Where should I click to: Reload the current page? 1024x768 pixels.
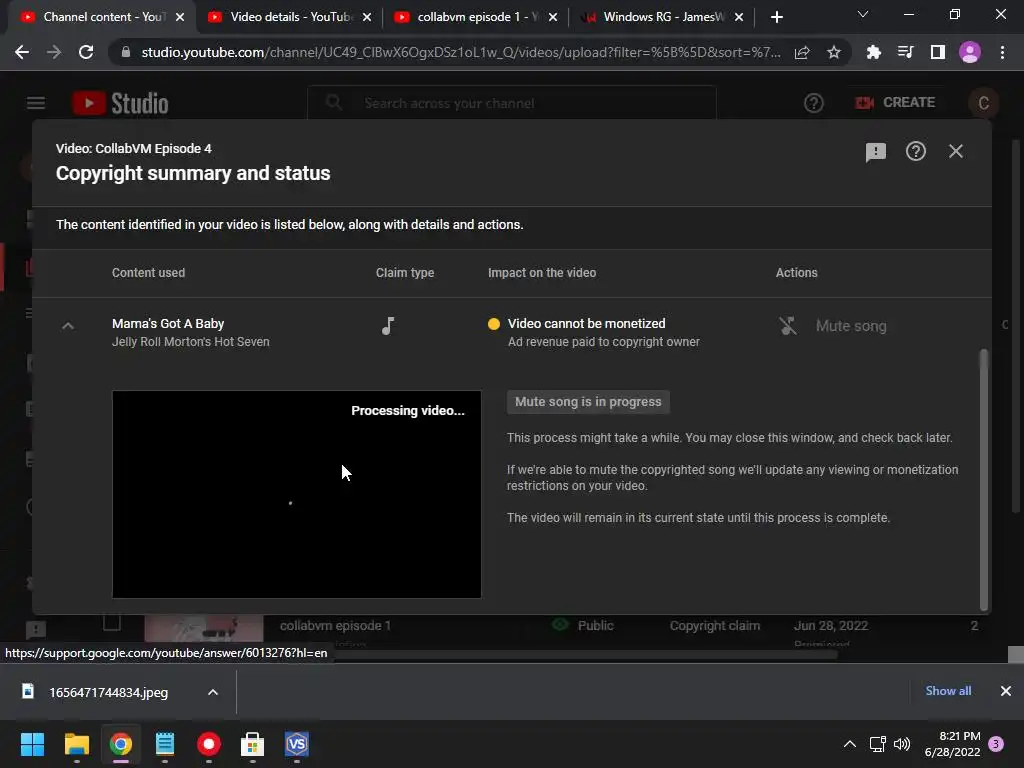[86, 52]
